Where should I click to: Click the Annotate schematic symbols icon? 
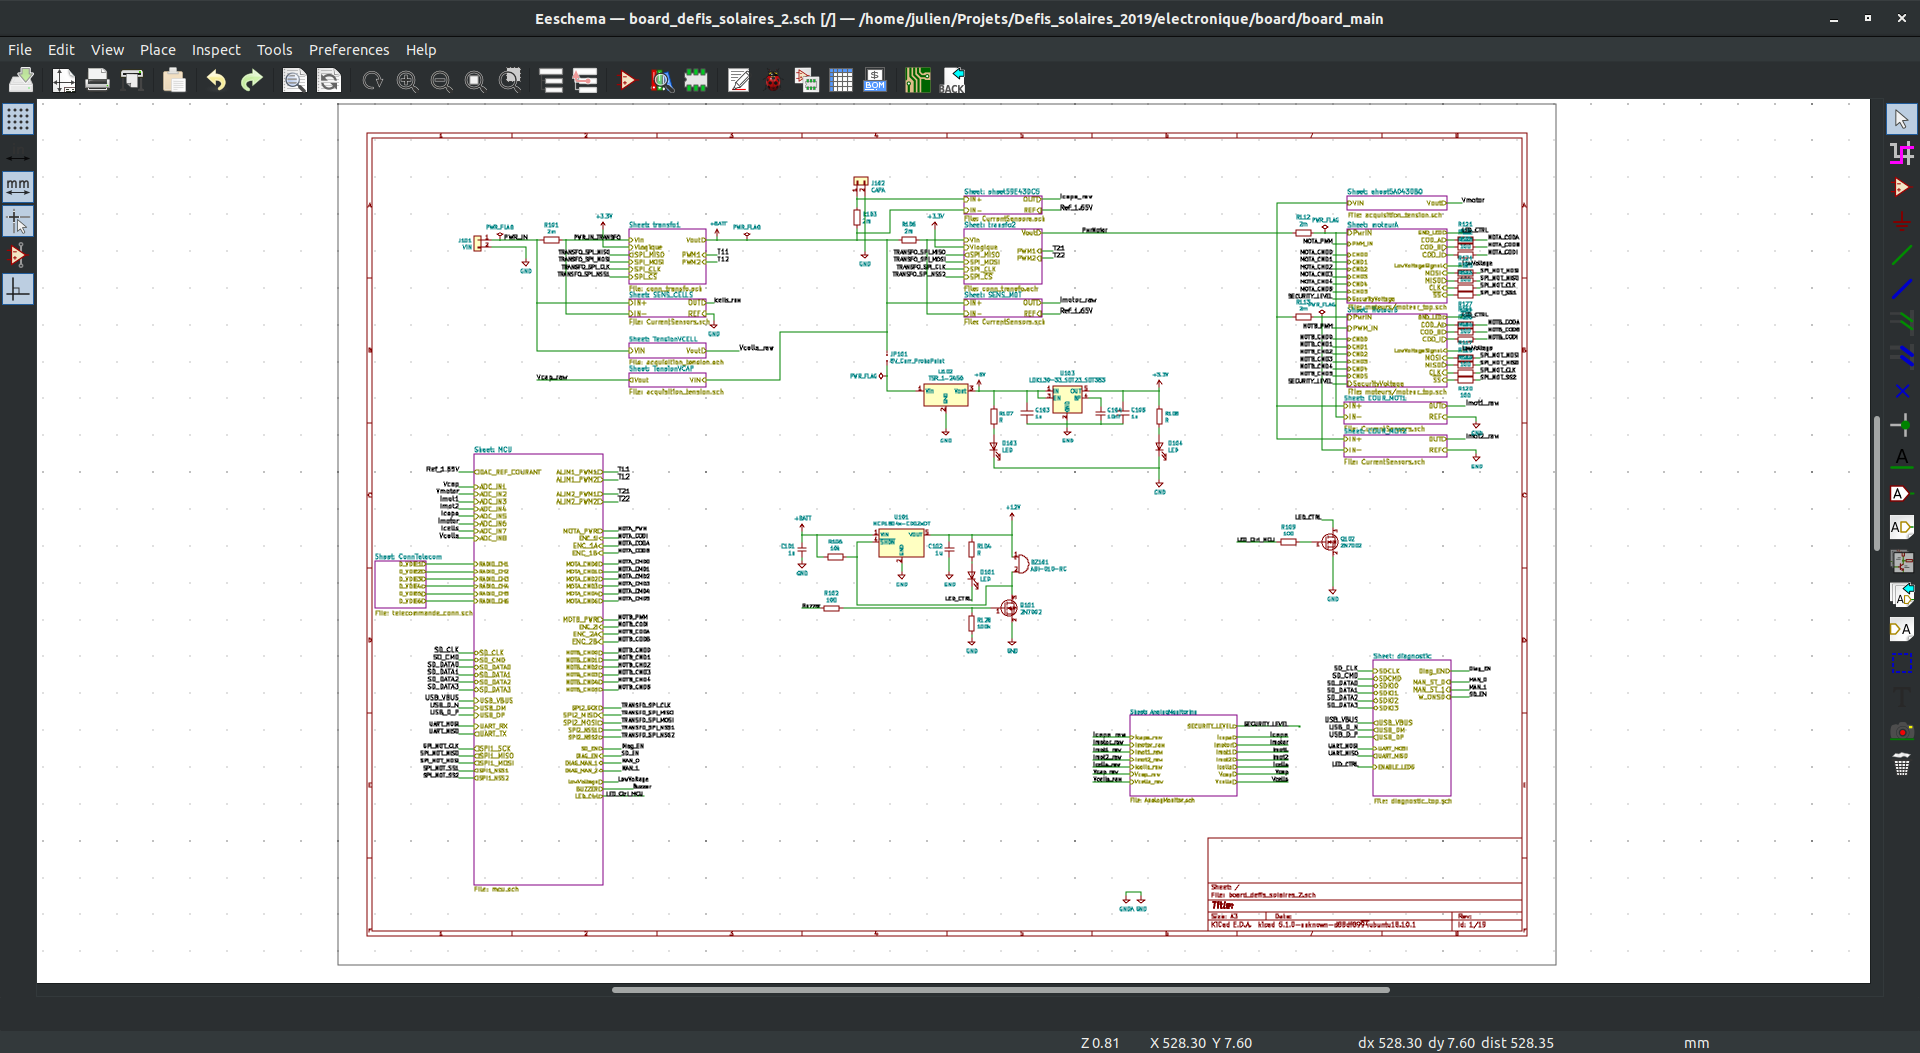point(739,81)
